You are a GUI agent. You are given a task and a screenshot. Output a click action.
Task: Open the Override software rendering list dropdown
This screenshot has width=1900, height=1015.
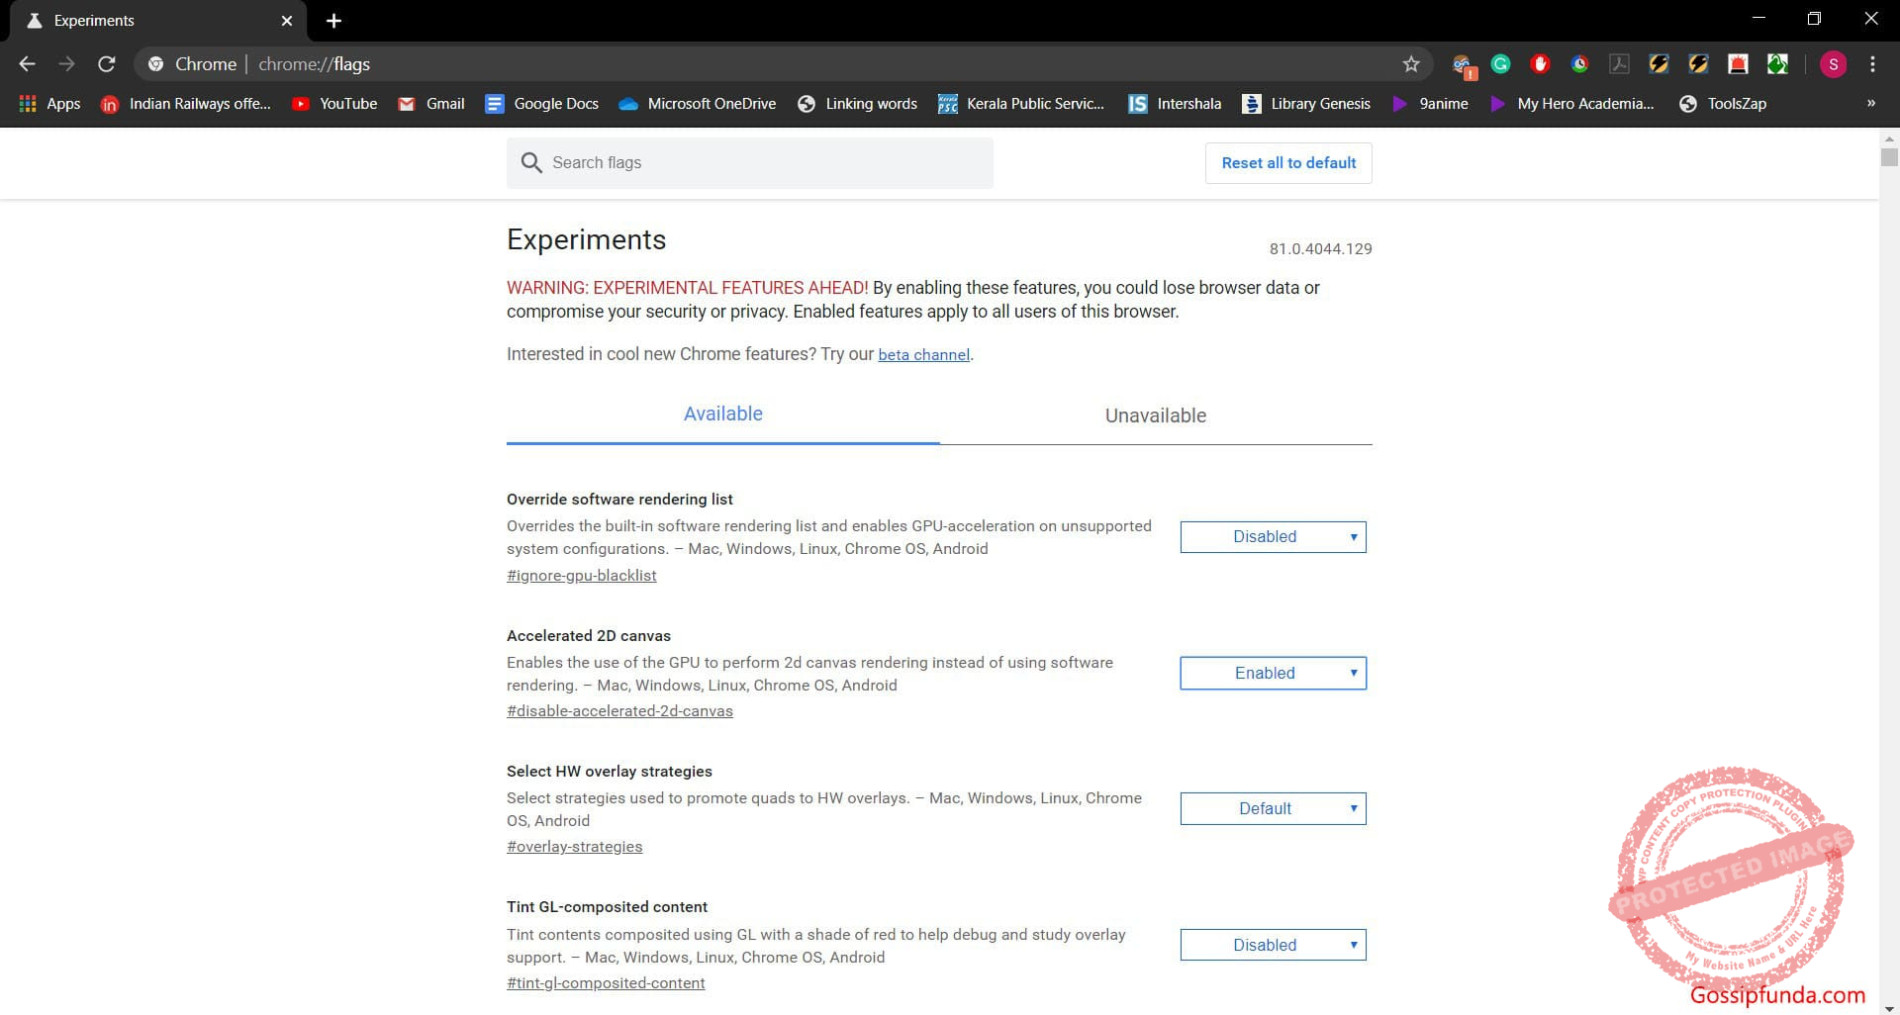point(1272,537)
